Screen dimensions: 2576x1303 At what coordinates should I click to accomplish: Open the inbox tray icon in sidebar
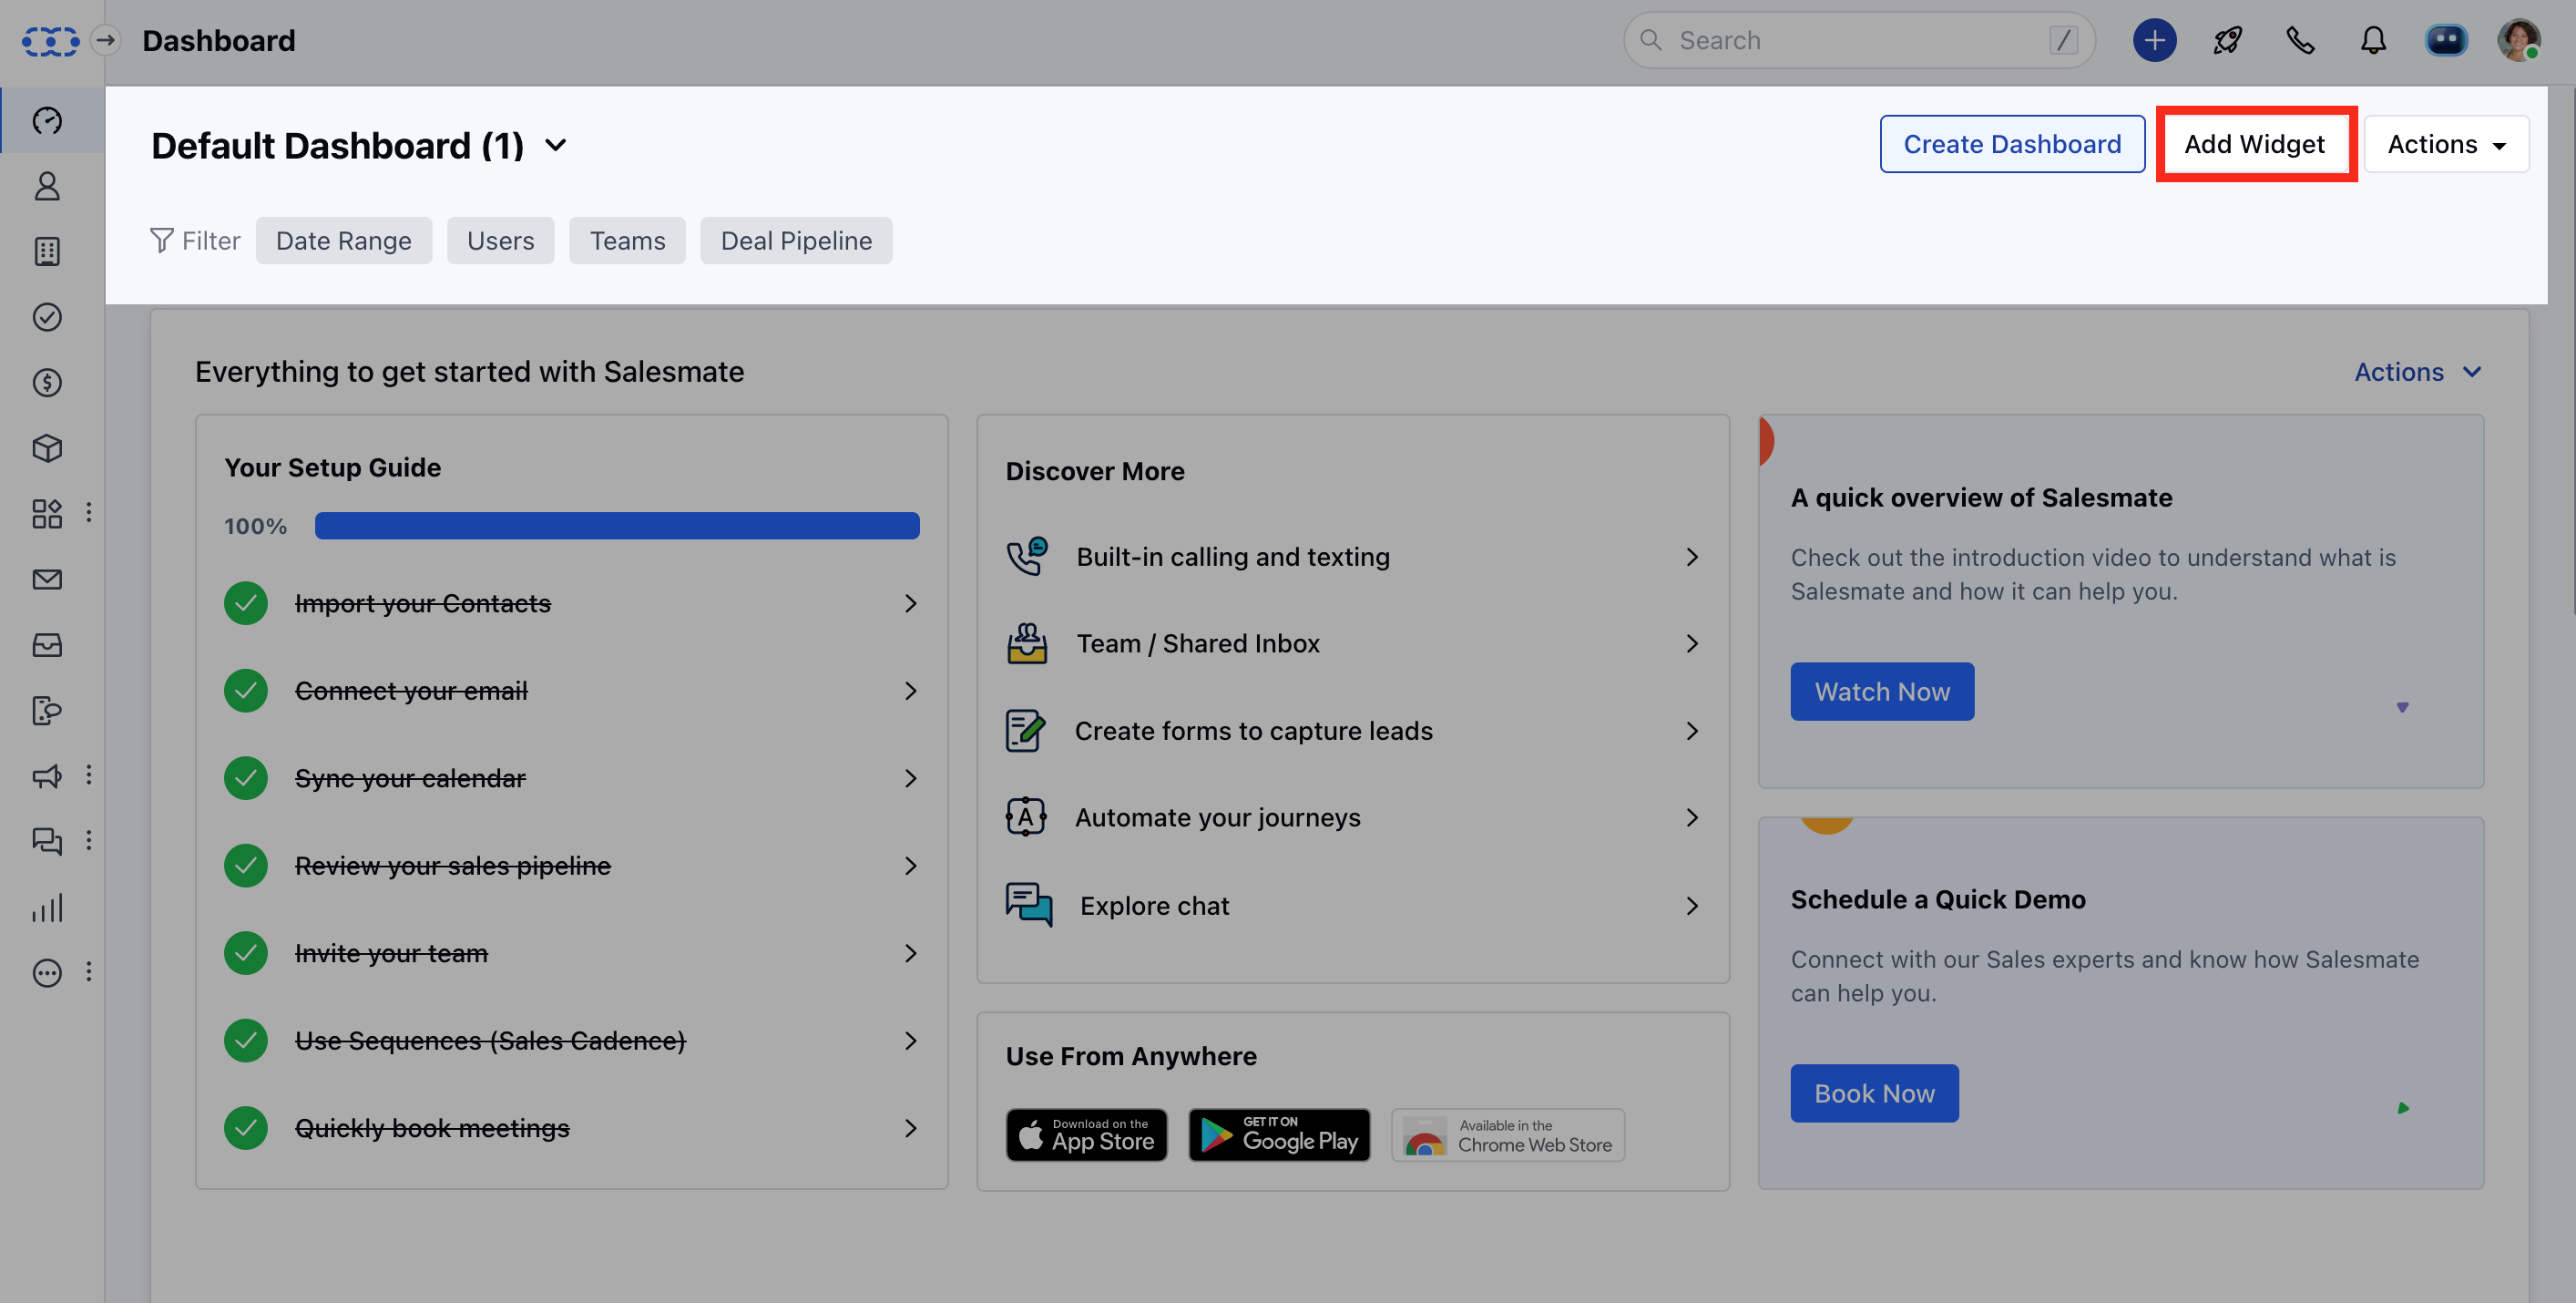pyautogui.click(x=47, y=645)
